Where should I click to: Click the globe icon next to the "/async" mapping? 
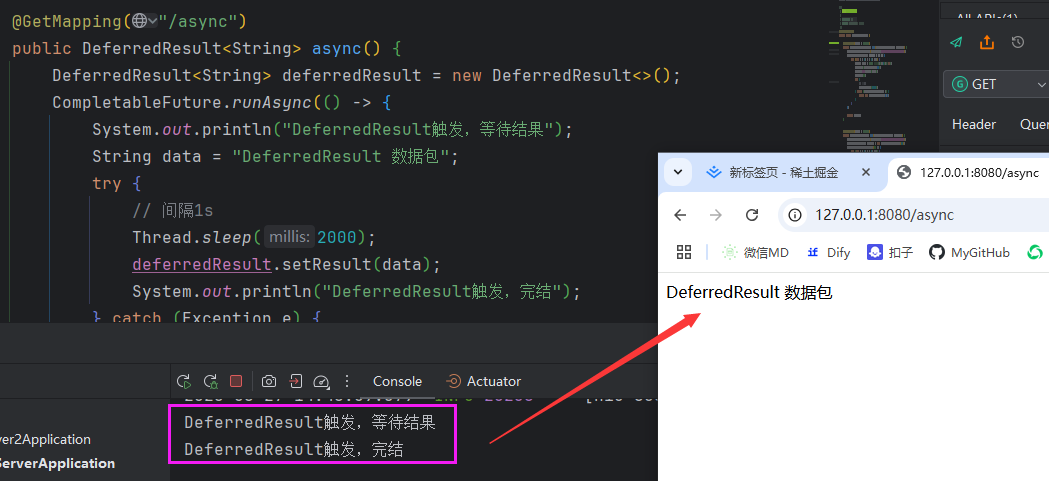(x=139, y=21)
